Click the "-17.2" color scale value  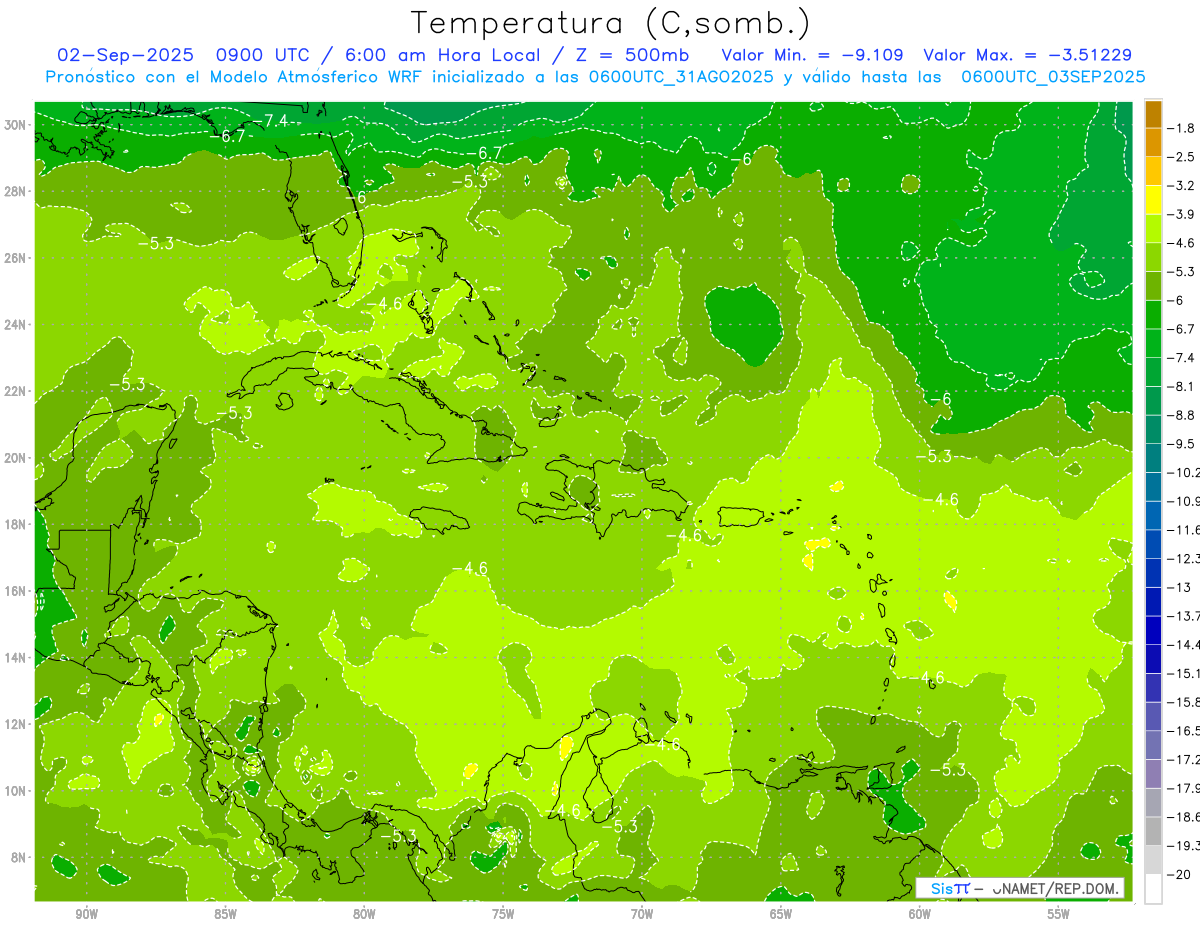pyautogui.click(x=1183, y=759)
